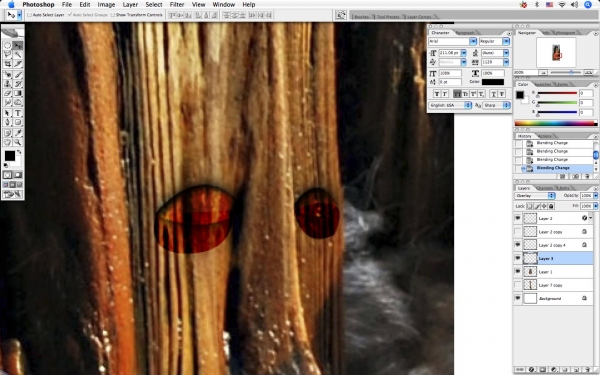Screen dimensions: 600x375
Task: Select the Dodge tool
Action: [18, 102]
